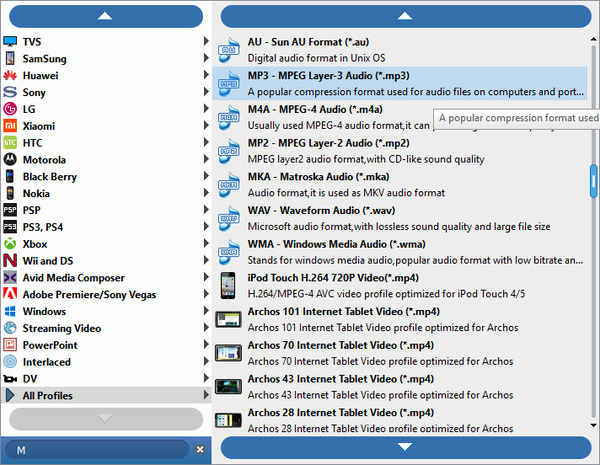Click the iPod Touch device icon

tap(228, 286)
